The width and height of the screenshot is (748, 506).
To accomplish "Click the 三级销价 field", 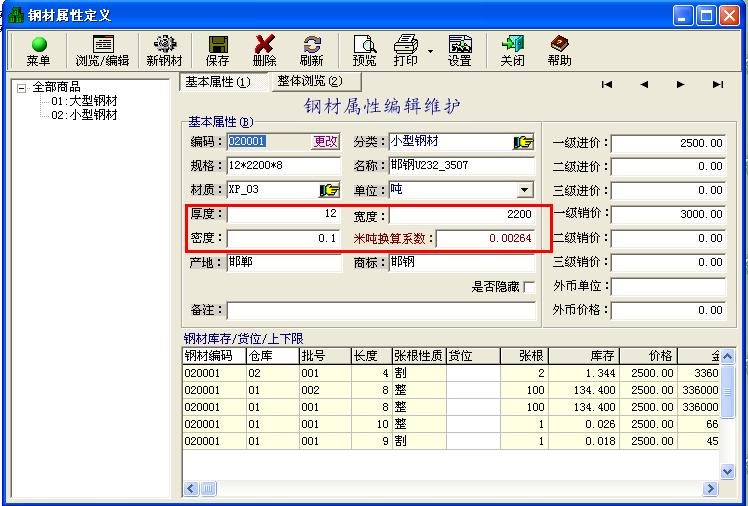I will [668, 262].
